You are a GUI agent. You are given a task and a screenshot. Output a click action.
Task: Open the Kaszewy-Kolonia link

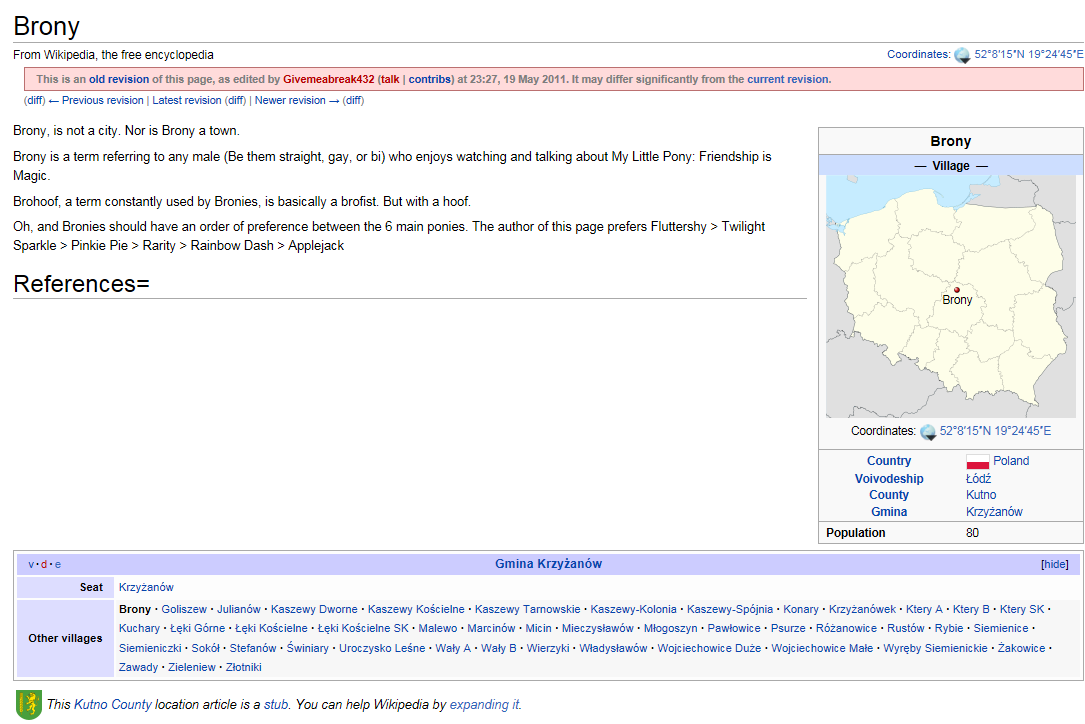[633, 609]
